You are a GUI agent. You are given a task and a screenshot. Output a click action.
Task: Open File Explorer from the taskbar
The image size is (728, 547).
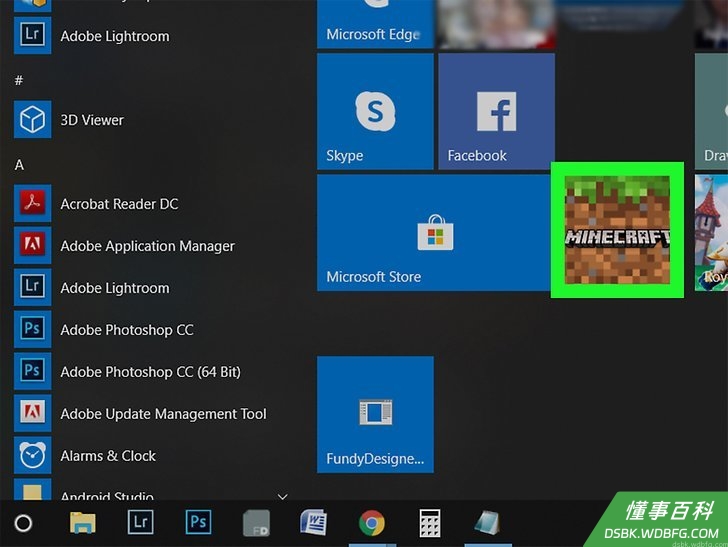point(83,523)
